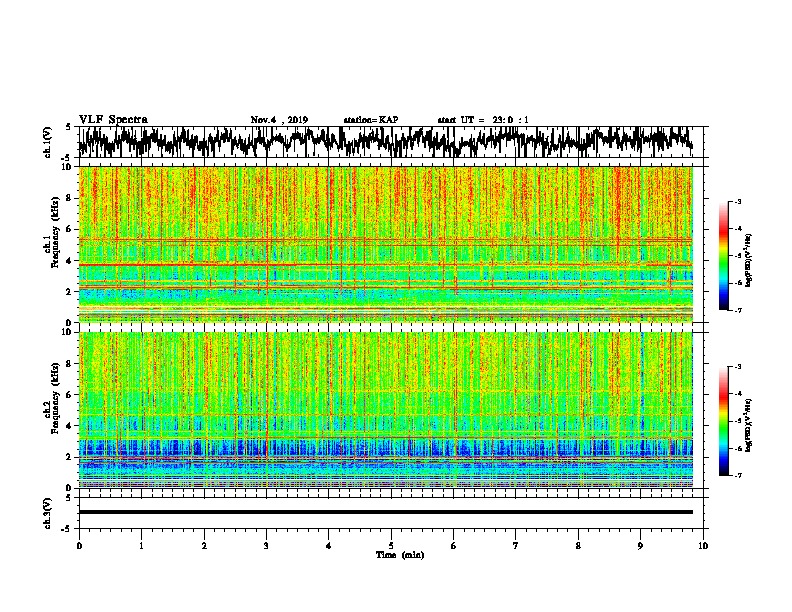Click the "9" tick on the time axis

(640, 546)
